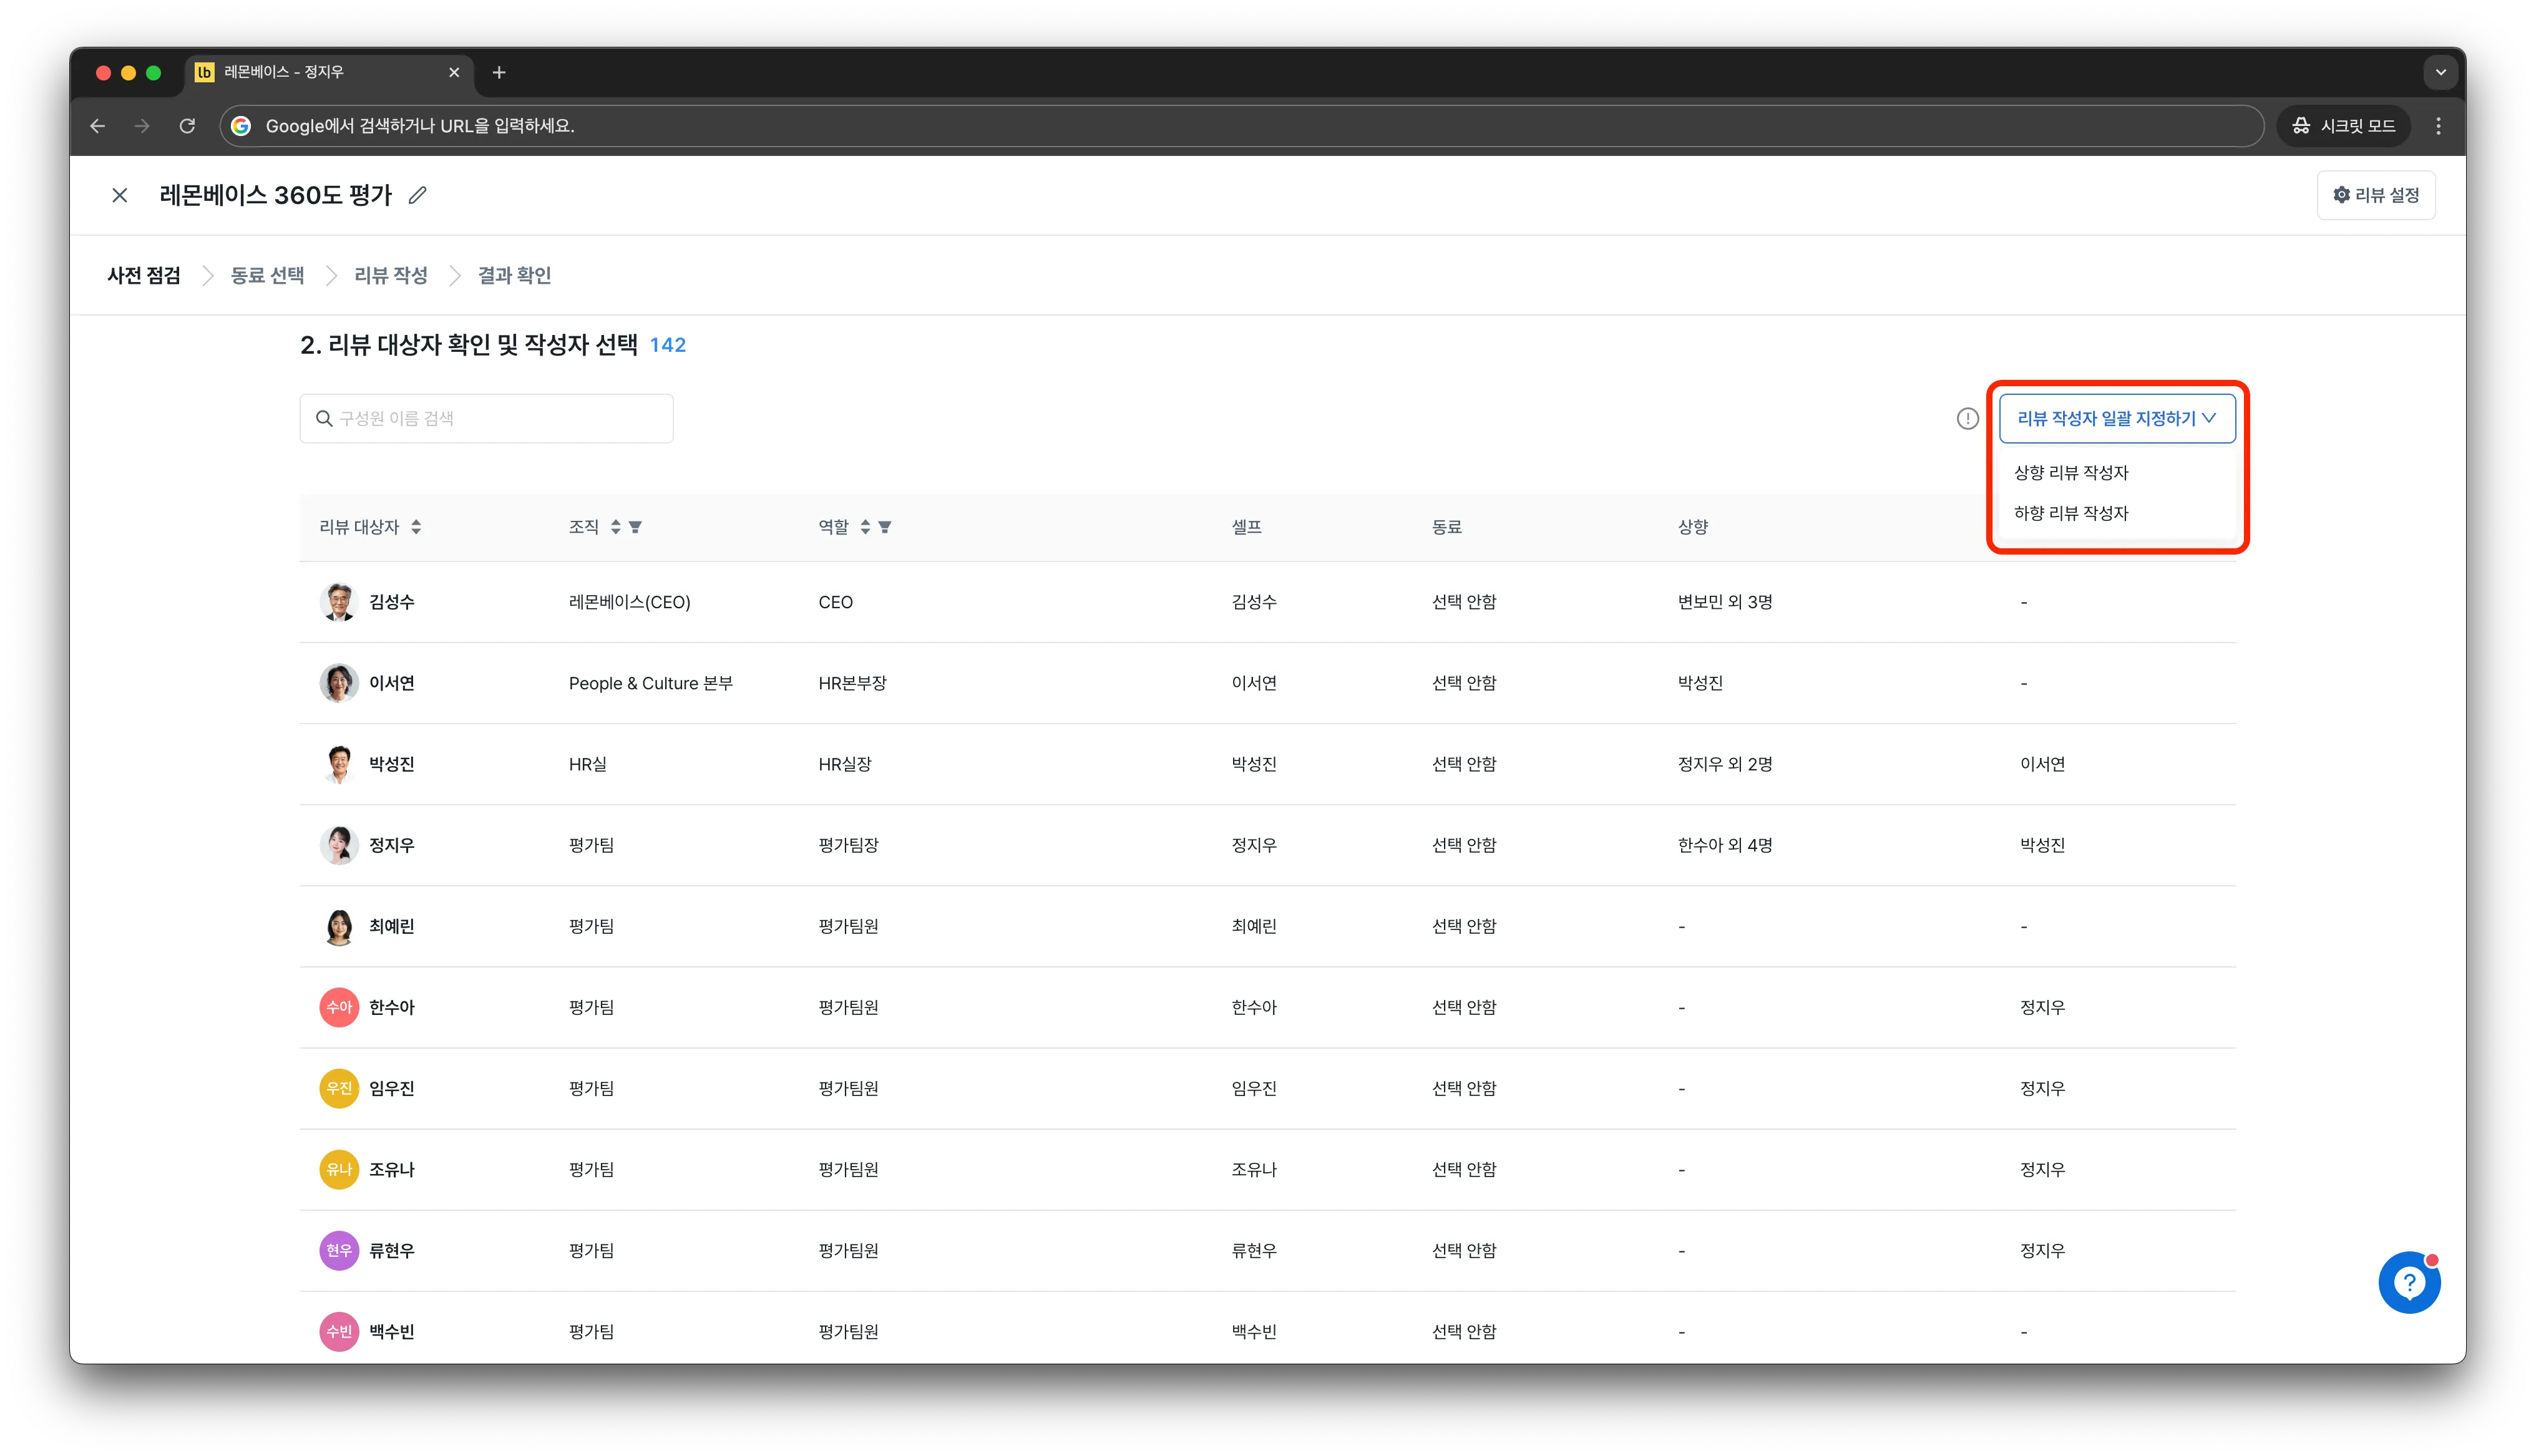The image size is (2536, 1456).
Task: Open the info icon beside bulk assign button
Action: click(x=1967, y=418)
